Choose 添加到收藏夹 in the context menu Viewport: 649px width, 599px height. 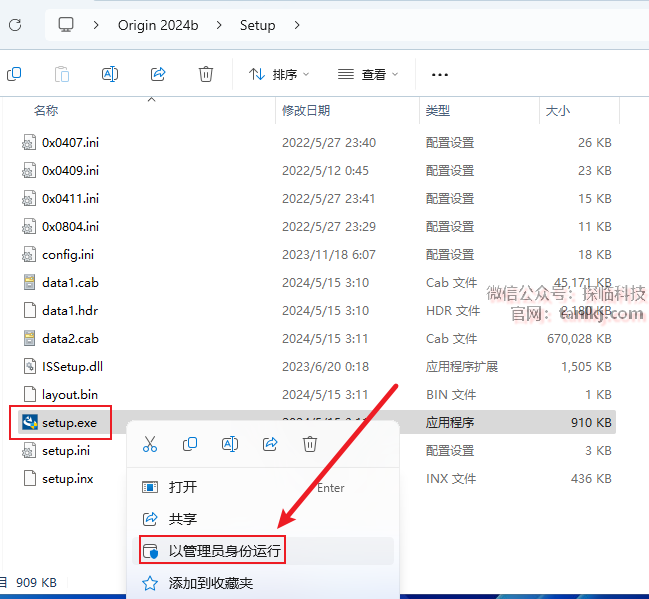tap(262, 583)
